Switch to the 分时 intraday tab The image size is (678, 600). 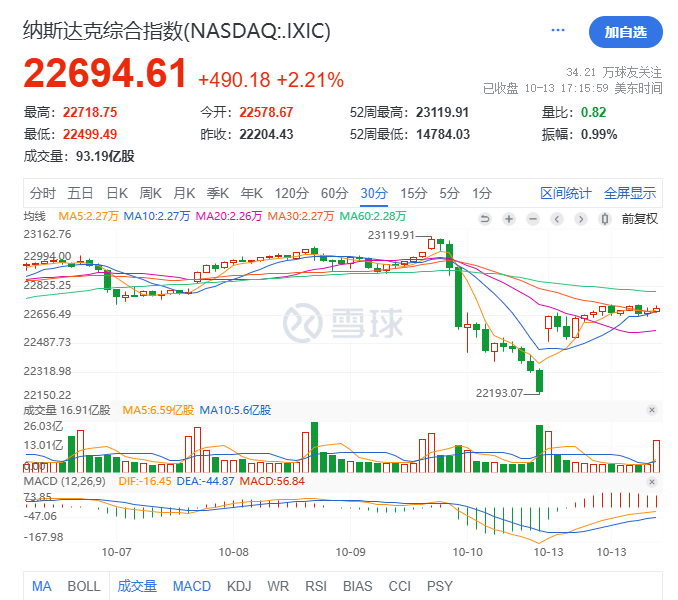pos(43,193)
